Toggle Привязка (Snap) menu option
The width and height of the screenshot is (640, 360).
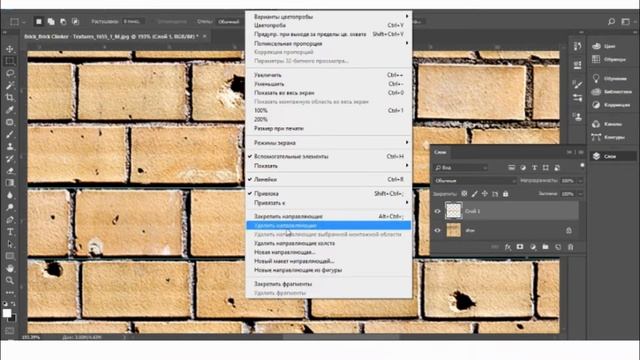(329, 193)
